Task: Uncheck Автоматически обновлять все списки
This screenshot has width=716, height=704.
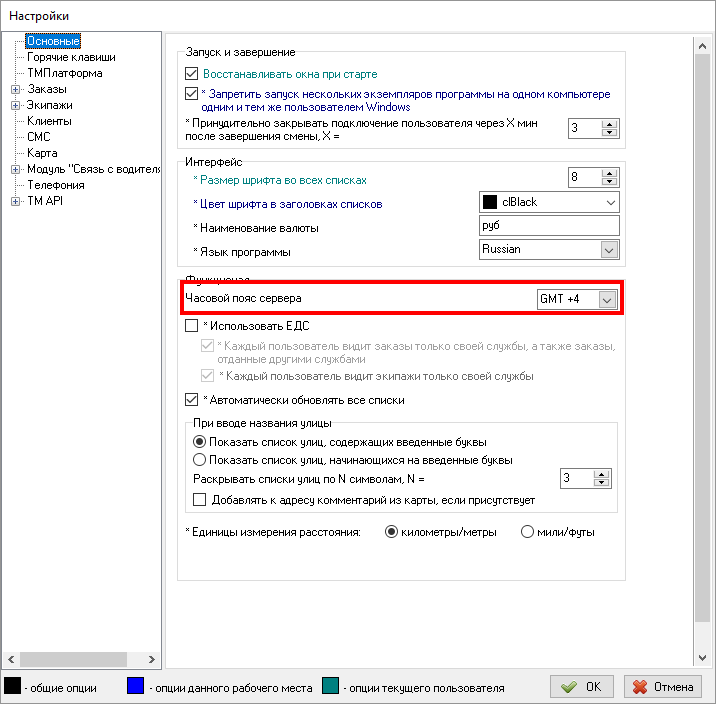Action: coord(193,400)
